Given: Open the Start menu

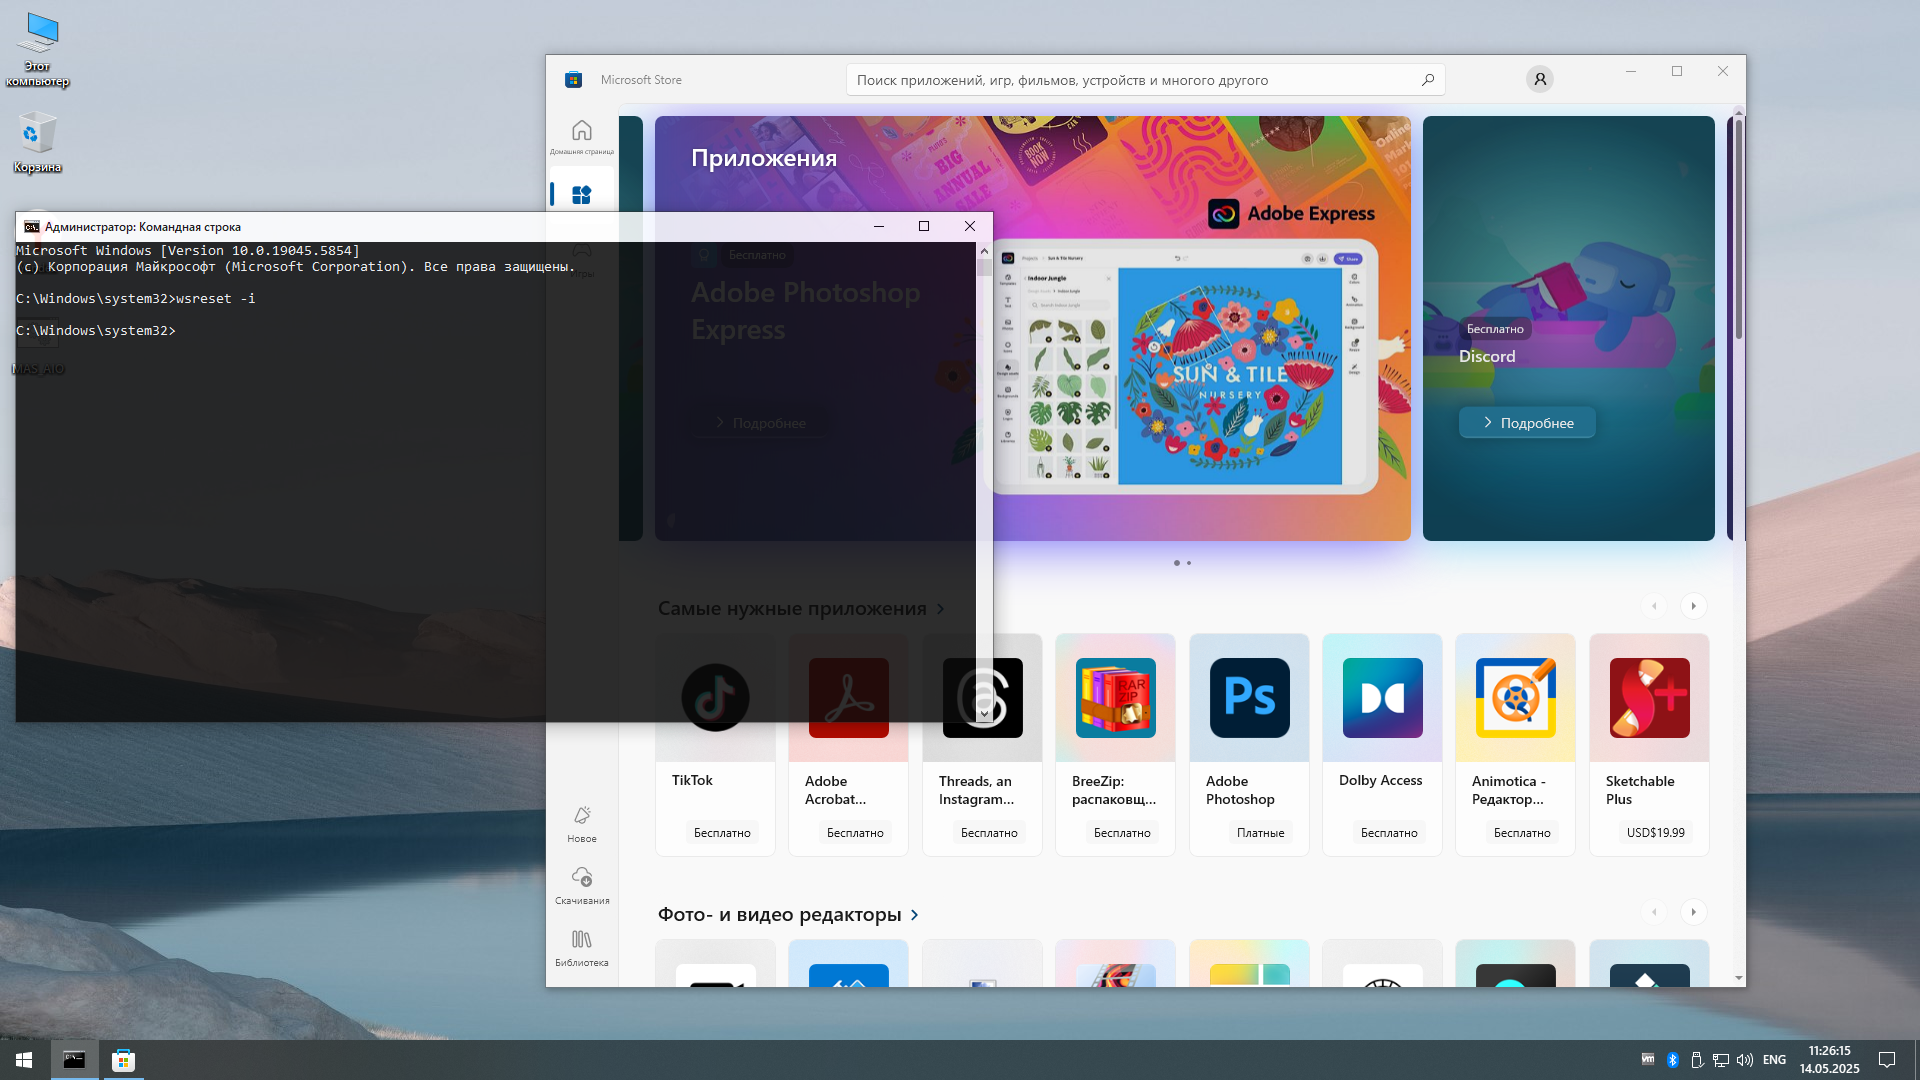Looking at the screenshot, I should [22, 1059].
